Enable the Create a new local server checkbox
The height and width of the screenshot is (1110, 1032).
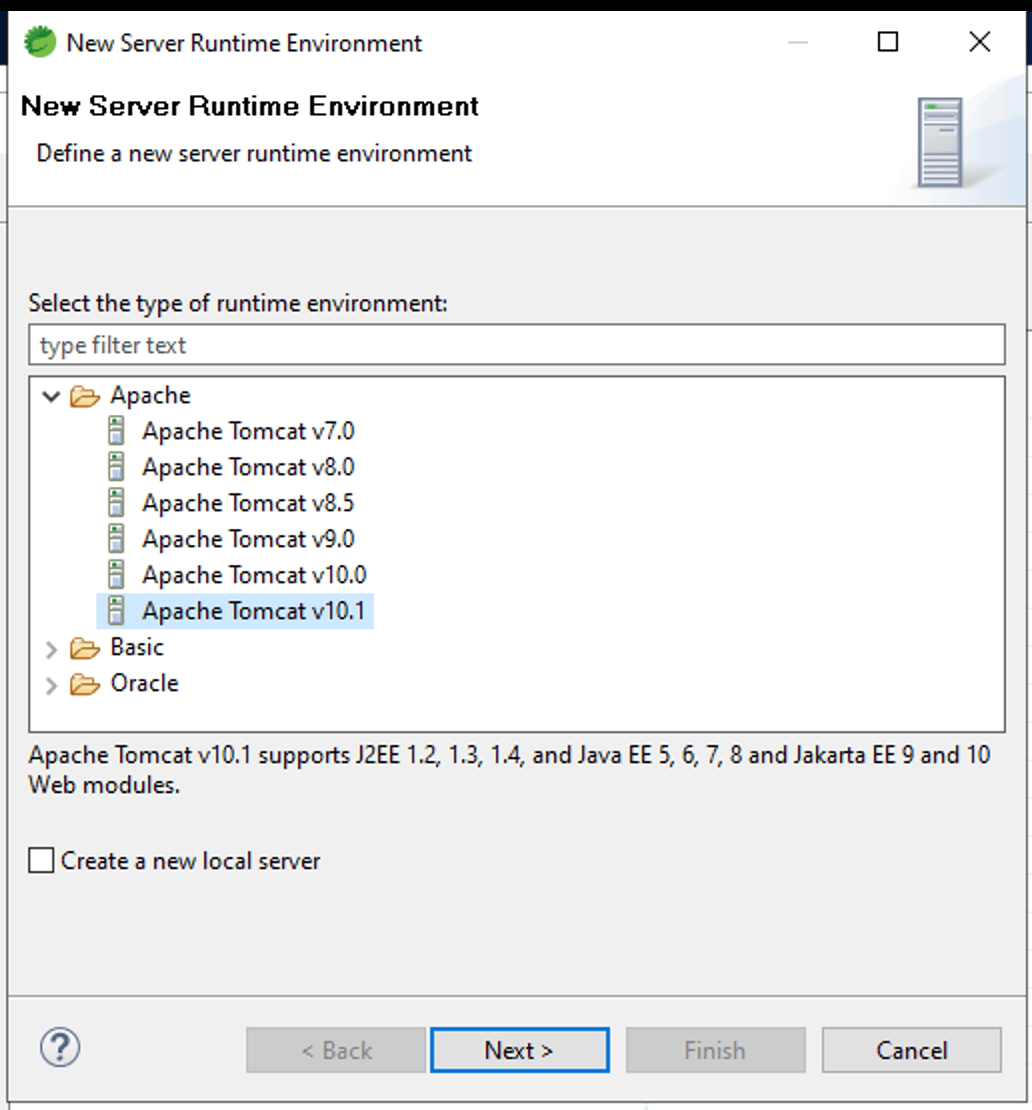[x=41, y=860]
